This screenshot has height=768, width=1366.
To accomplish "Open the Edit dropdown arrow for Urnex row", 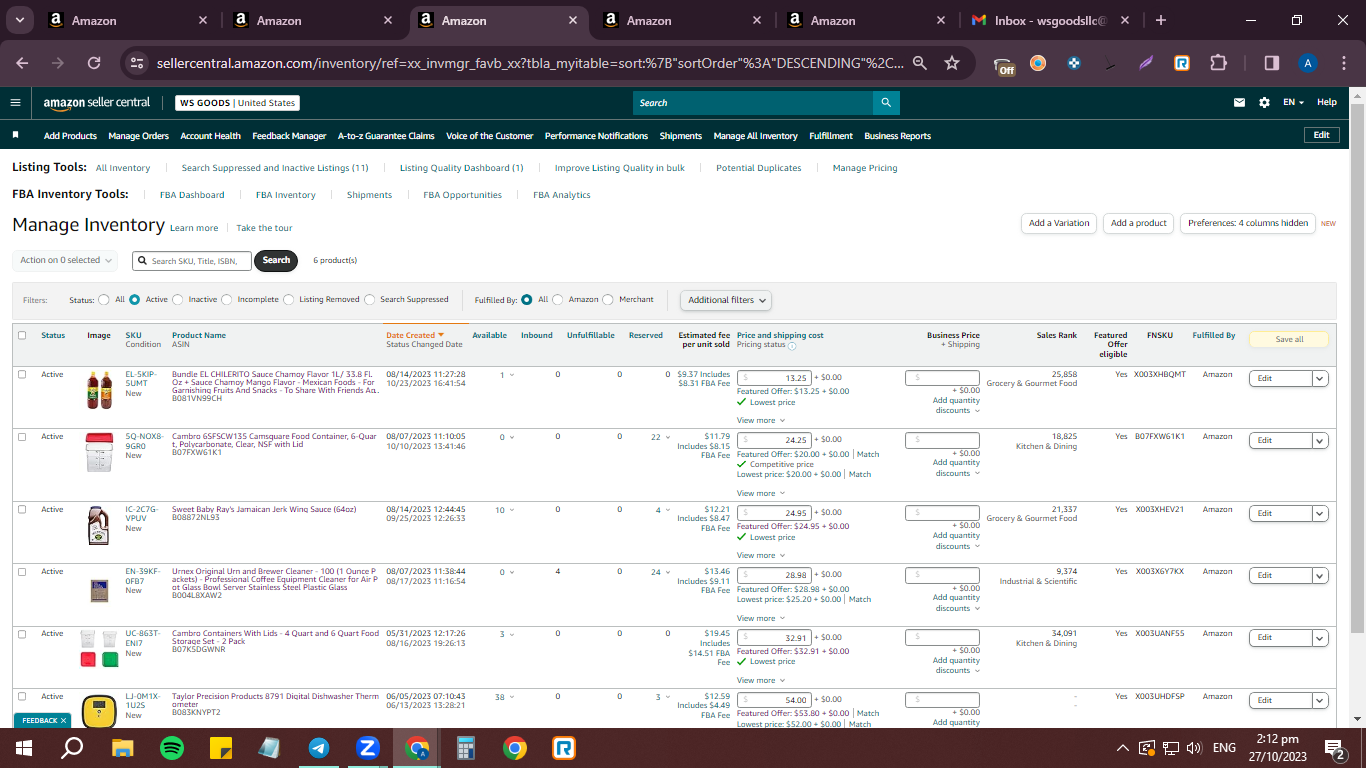I will tap(1320, 575).
